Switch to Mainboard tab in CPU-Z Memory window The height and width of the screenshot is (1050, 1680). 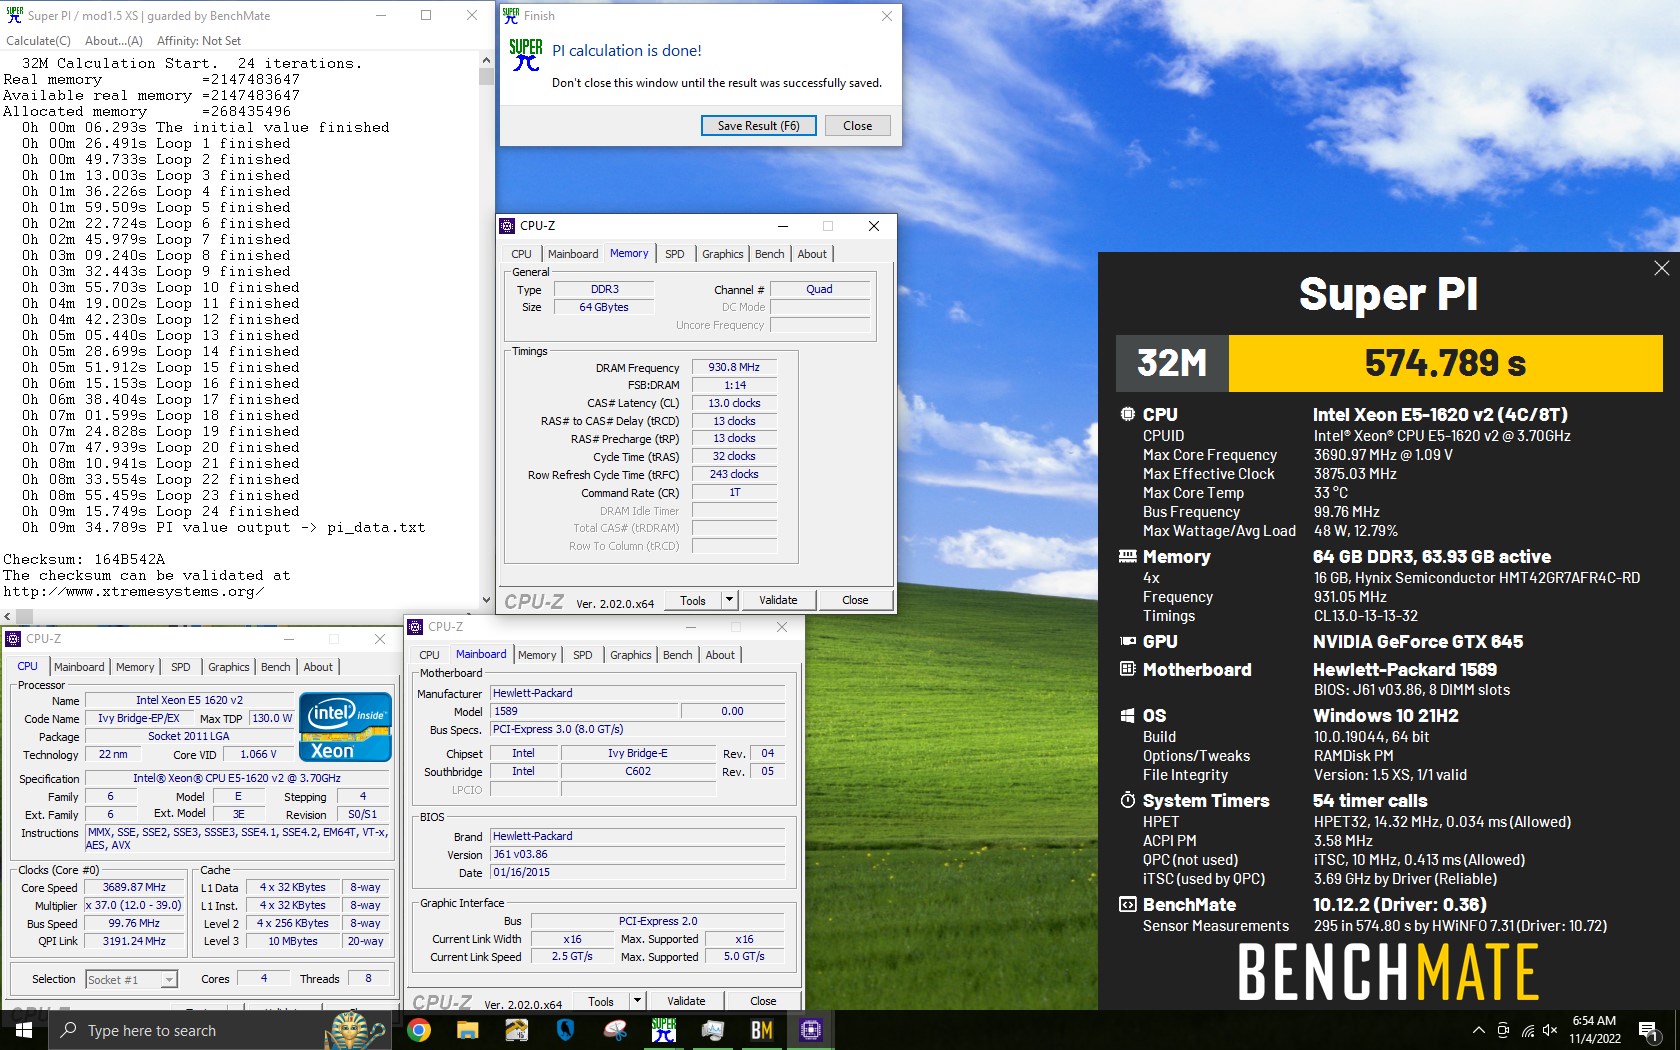coord(573,254)
